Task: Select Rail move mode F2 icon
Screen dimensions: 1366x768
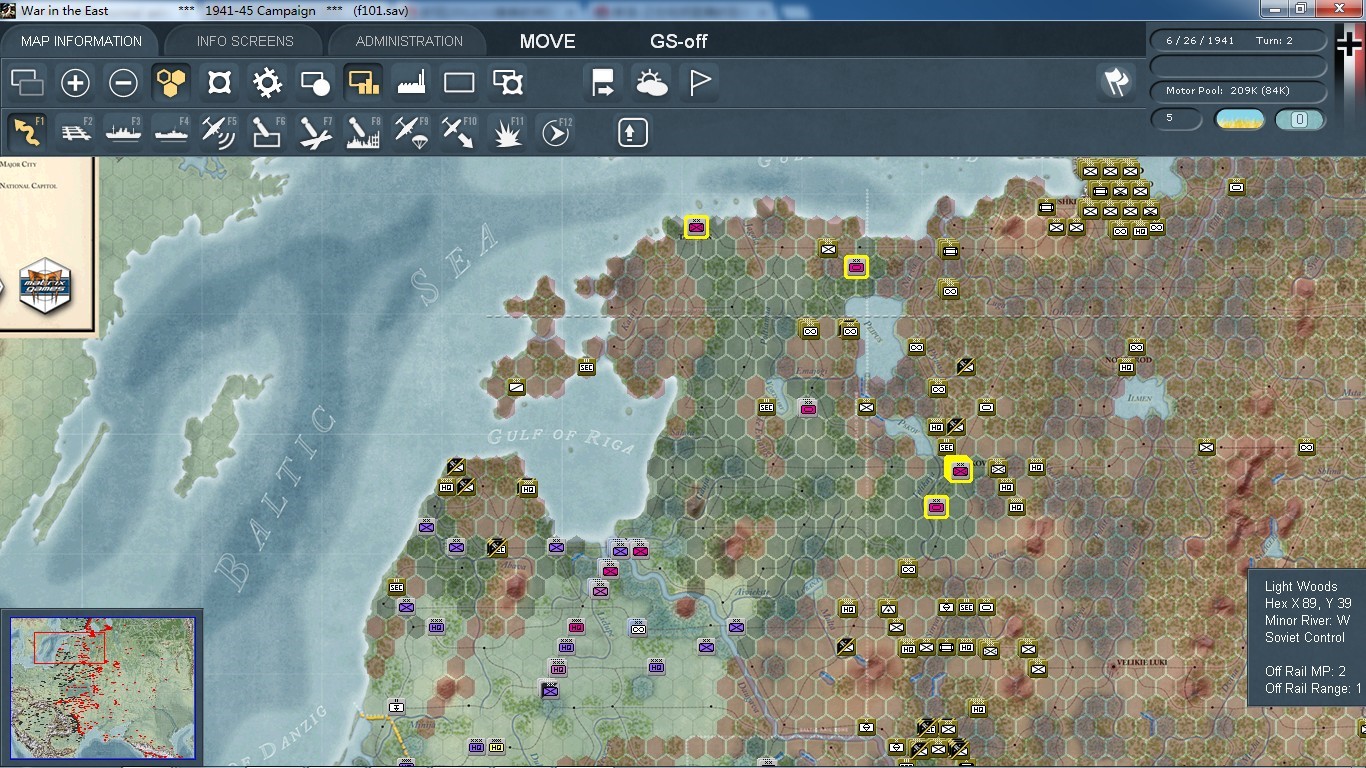Action: (x=76, y=132)
